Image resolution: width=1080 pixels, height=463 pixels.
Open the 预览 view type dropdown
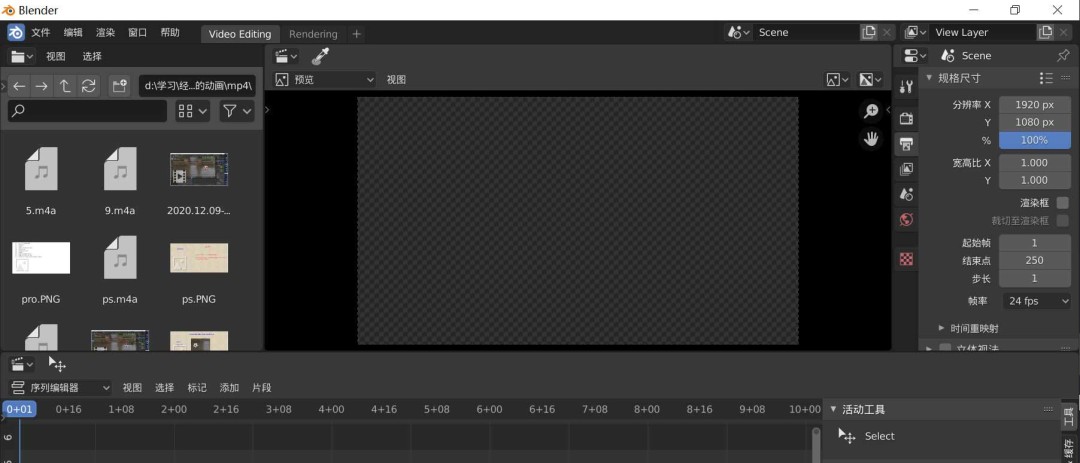click(x=324, y=80)
